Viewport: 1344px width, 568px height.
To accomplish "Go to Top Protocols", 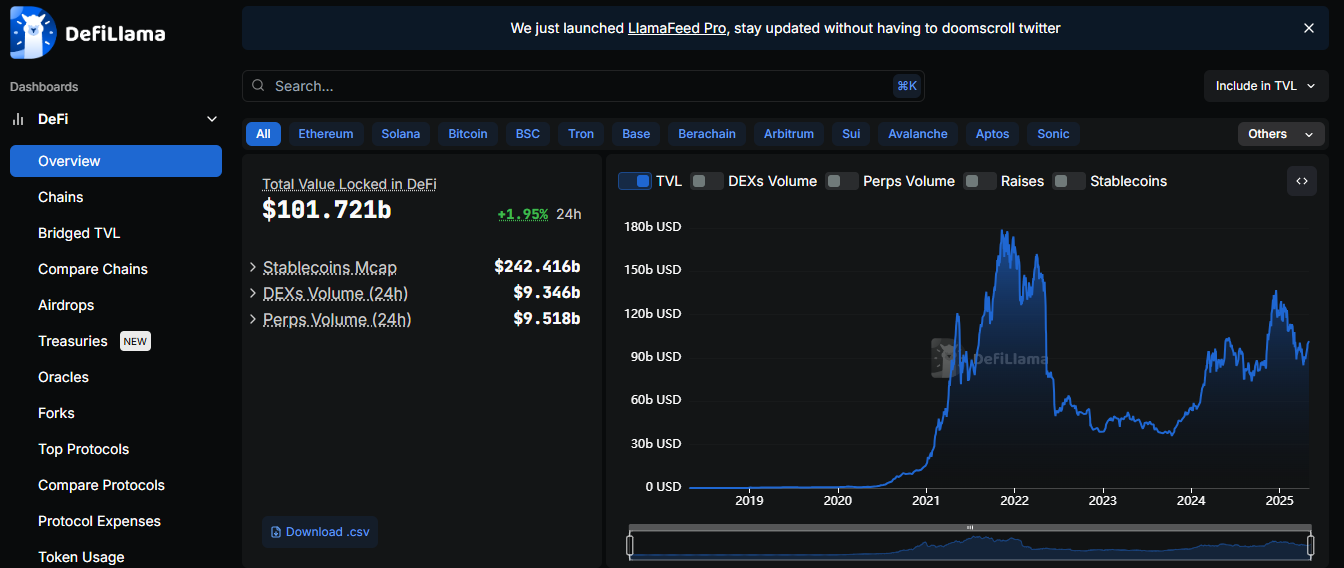I will tap(83, 449).
